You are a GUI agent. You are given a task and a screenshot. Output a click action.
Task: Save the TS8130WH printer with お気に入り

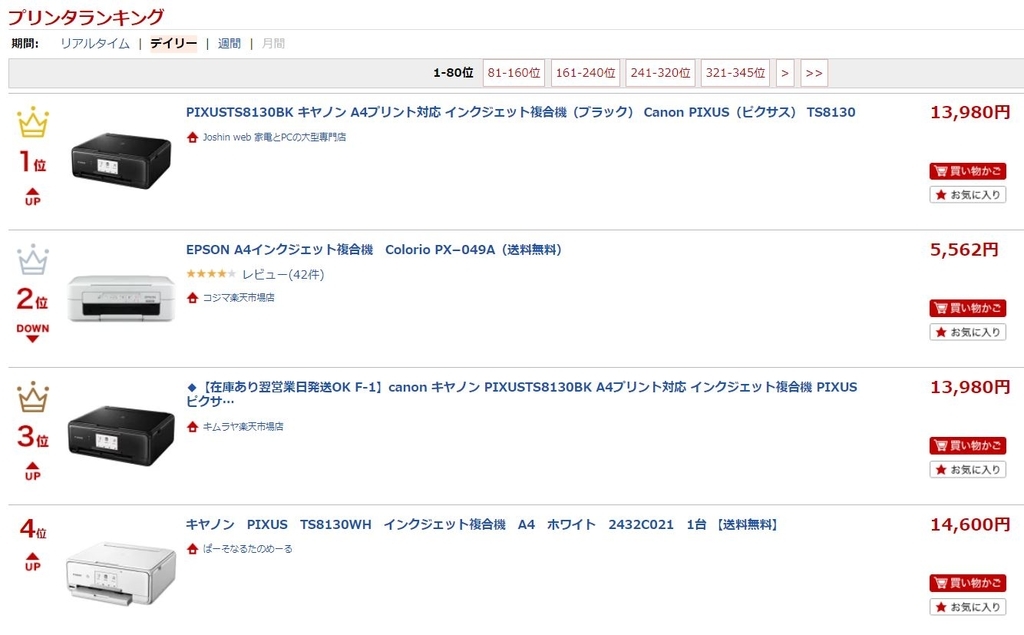click(968, 607)
